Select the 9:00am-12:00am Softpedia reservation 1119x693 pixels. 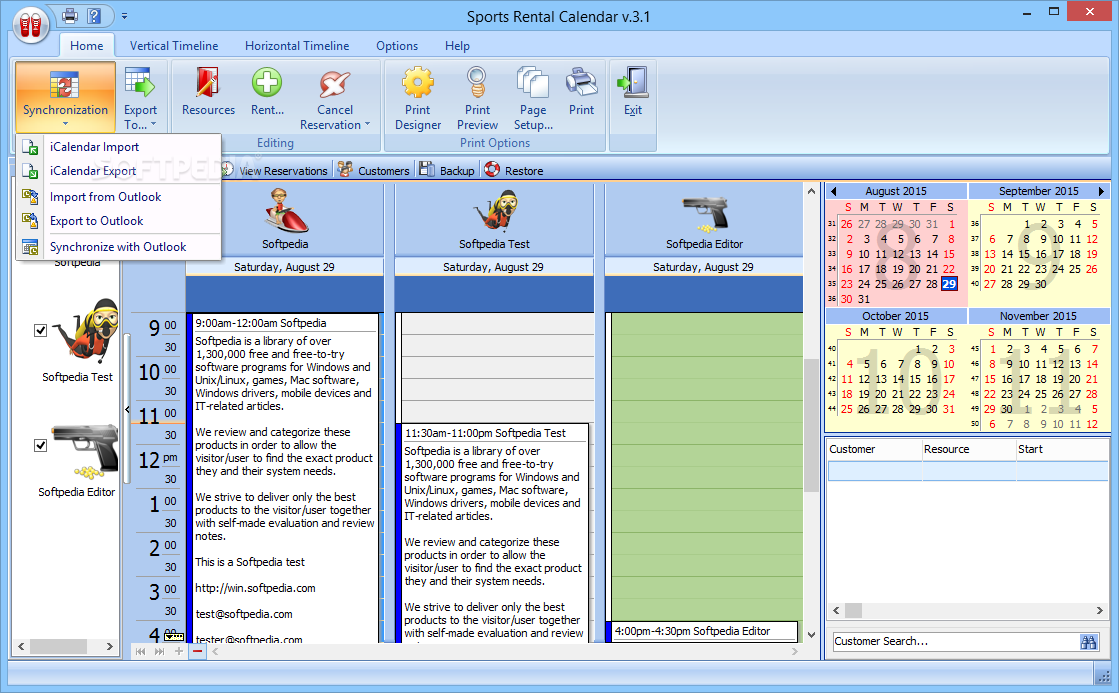[283, 478]
